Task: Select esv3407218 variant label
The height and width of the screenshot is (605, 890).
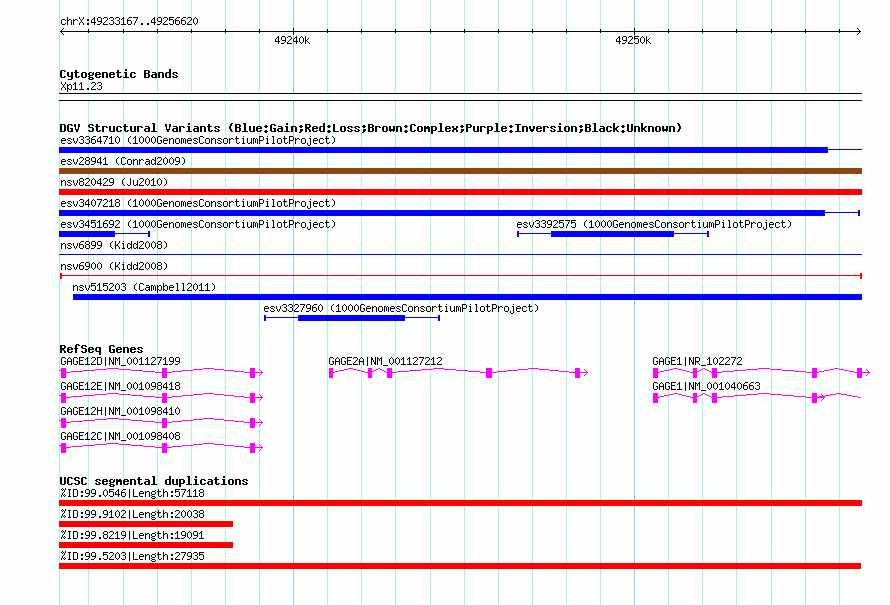Action: click(198, 203)
